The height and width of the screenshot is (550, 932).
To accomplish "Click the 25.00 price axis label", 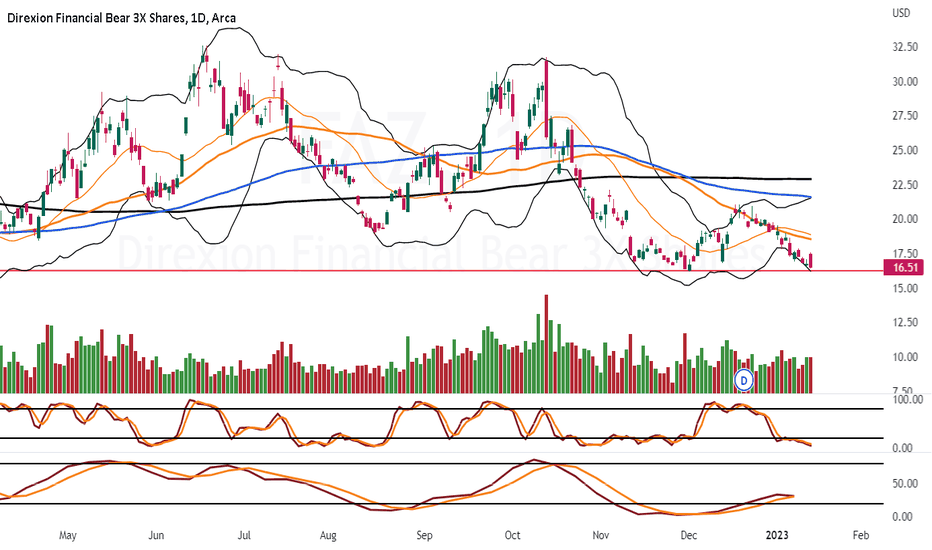I will click(905, 150).
